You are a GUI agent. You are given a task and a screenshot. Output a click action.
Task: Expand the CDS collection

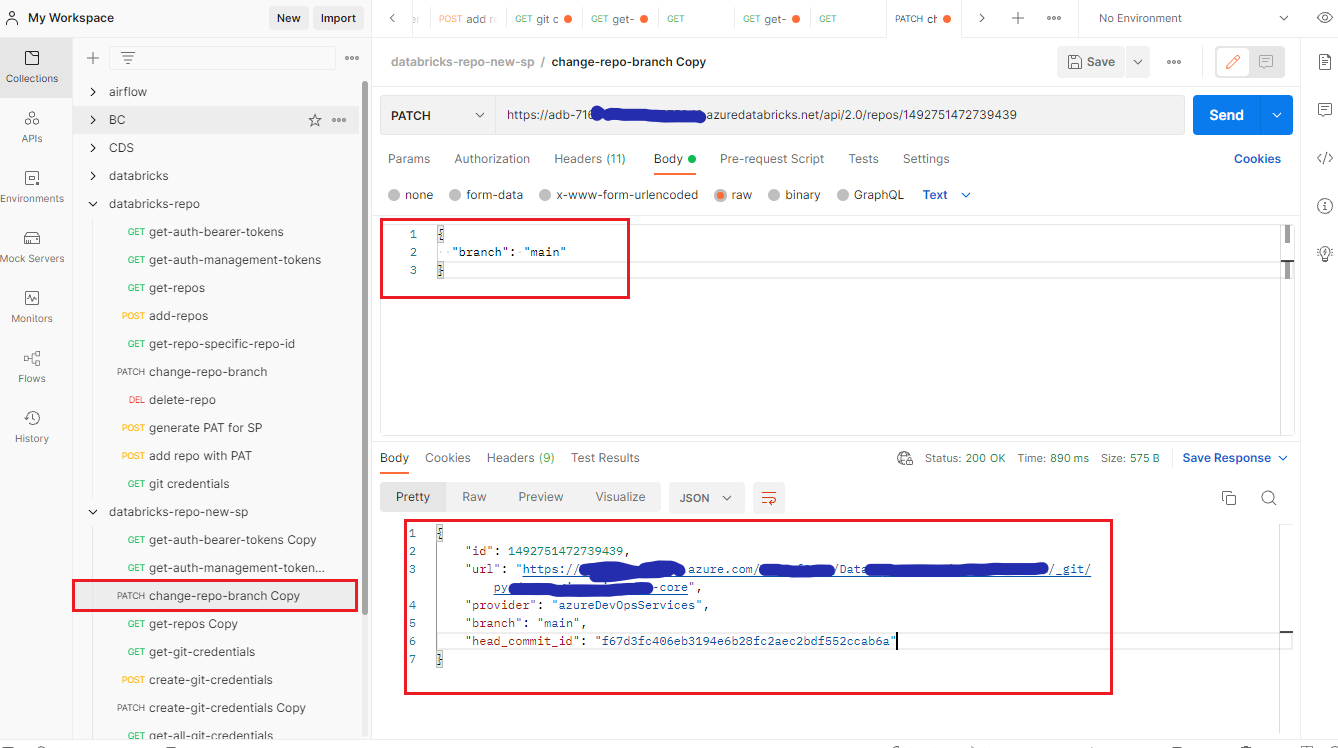click(92, 148)
